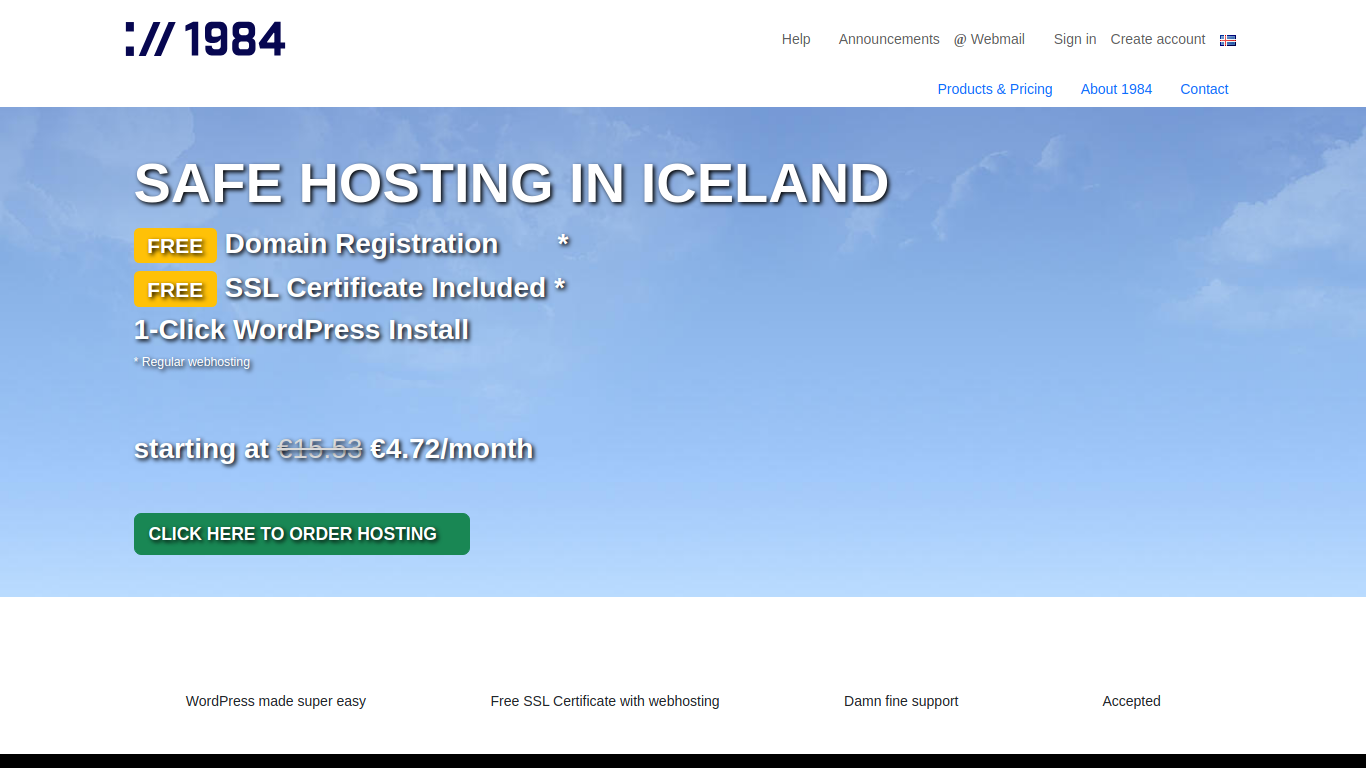Open the Help link

coord(796,39)
